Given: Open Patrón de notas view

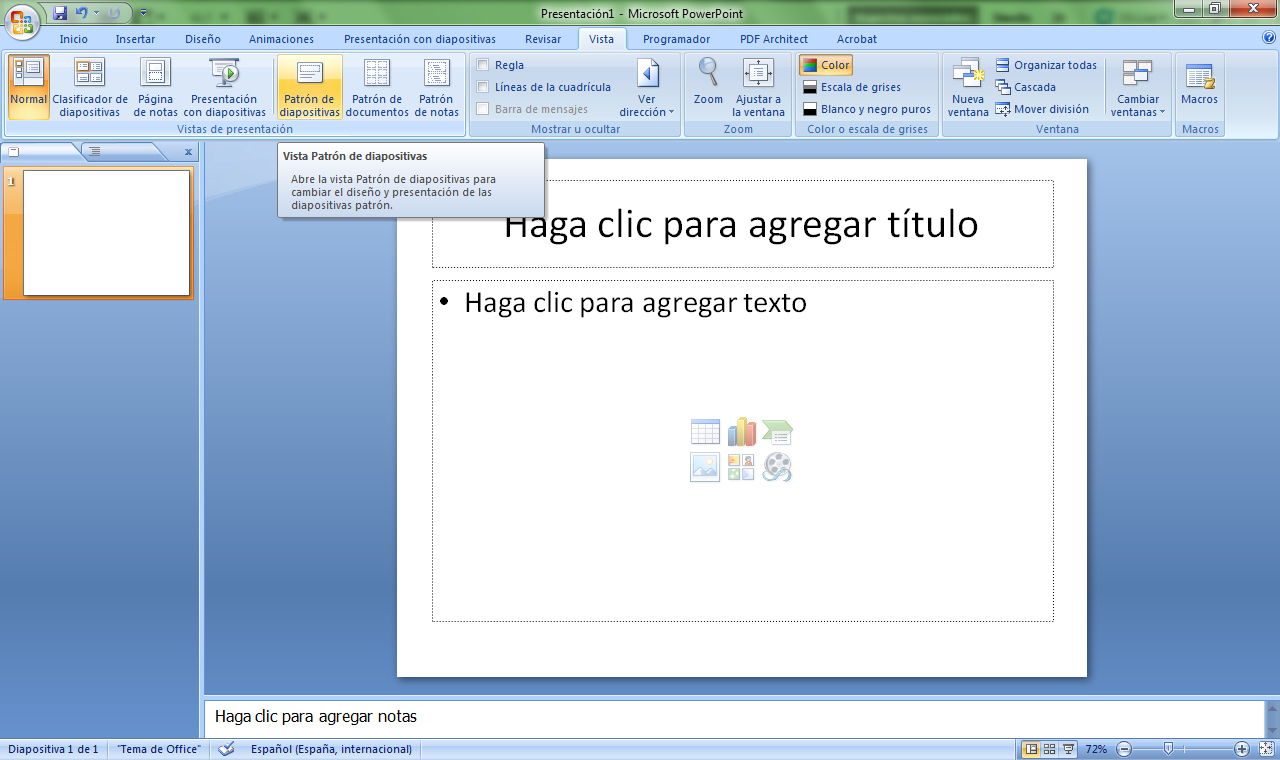Looking at the screenshot, I should (x=436, y=87).
